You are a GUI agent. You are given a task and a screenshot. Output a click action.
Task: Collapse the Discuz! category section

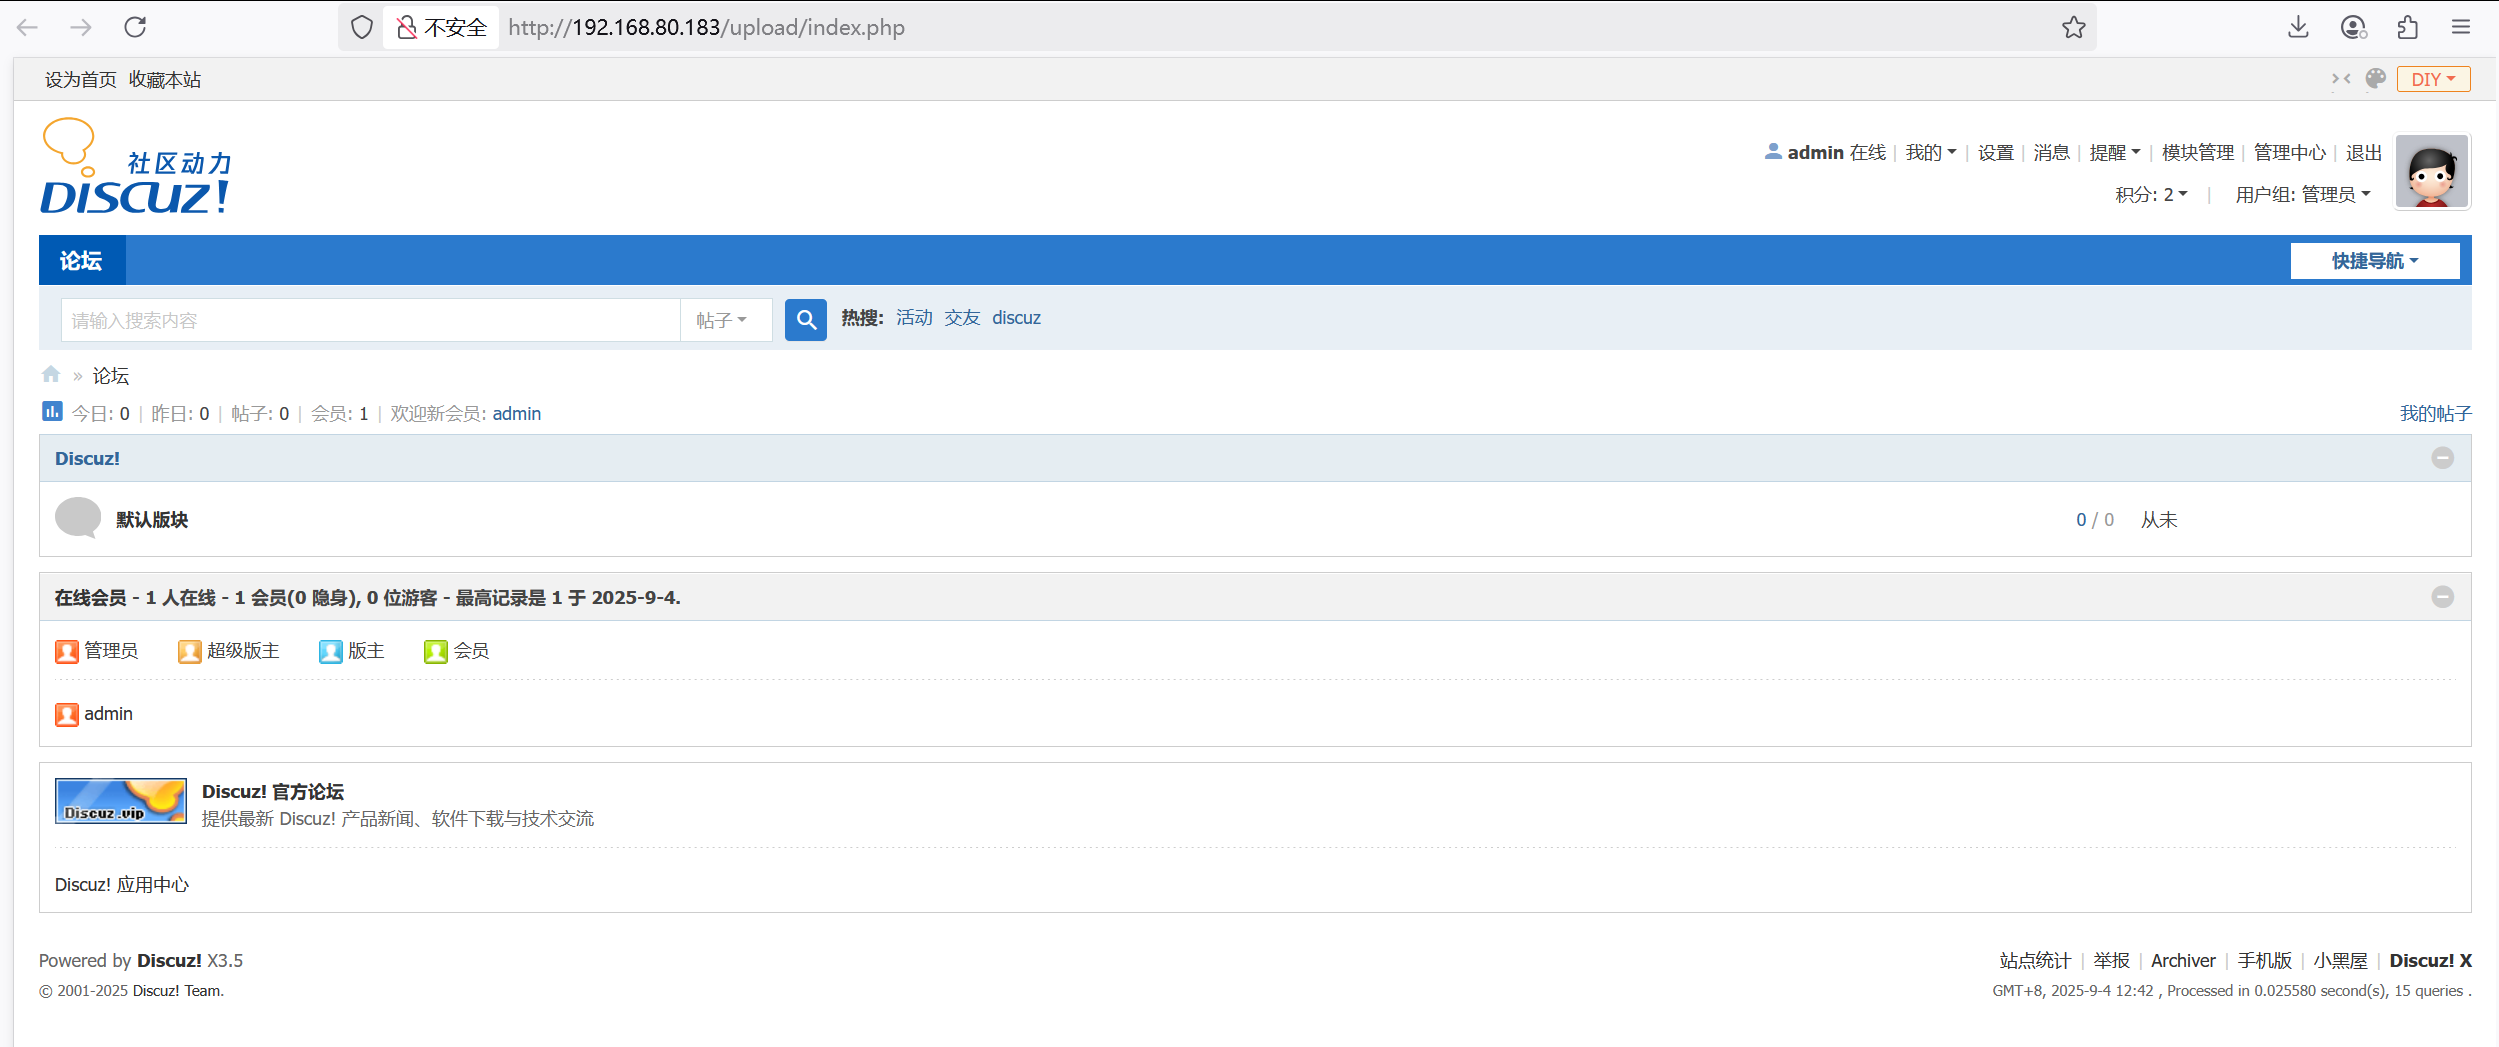(2443, 458)
